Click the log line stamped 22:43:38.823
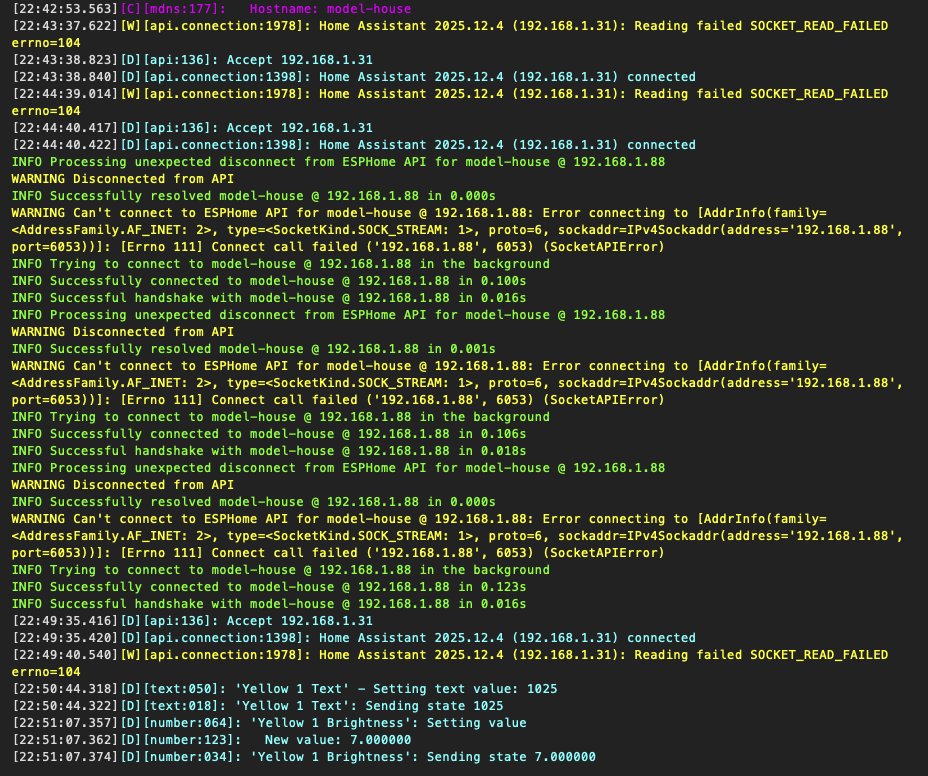The image size is (928, 776). pos(192,60)
